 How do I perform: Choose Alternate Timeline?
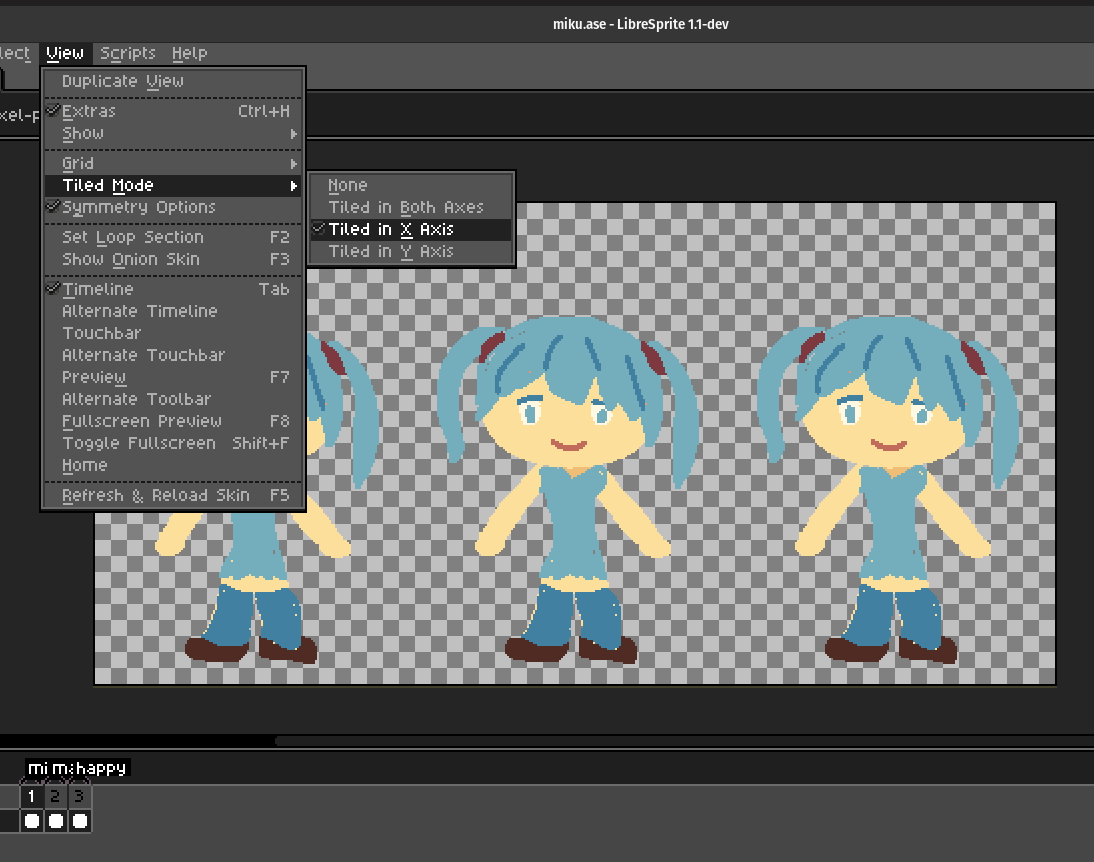click(173, 311)
